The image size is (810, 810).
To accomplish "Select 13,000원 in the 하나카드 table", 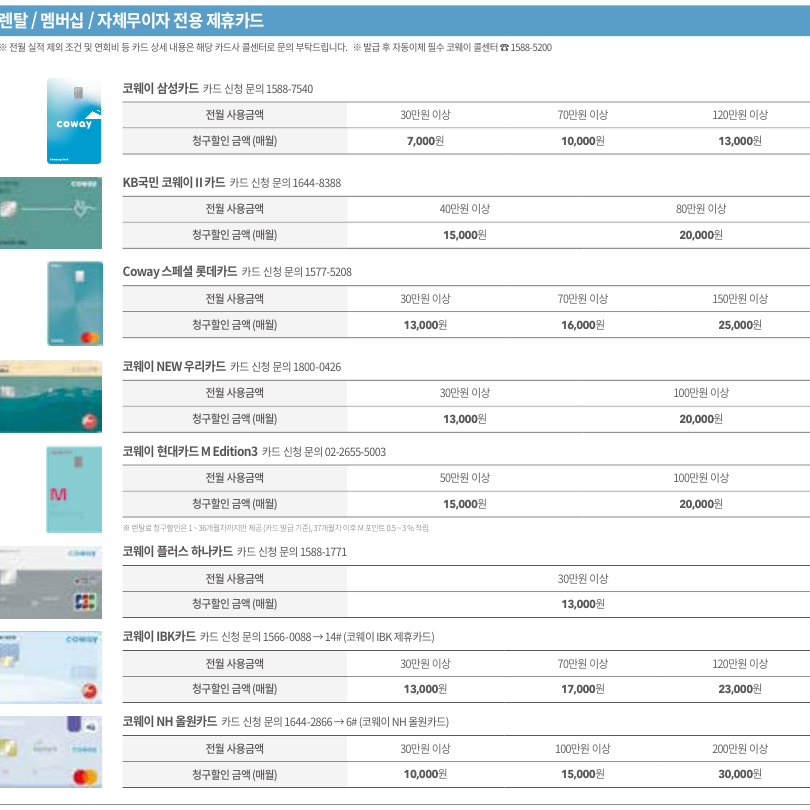I will click(583, 604).
